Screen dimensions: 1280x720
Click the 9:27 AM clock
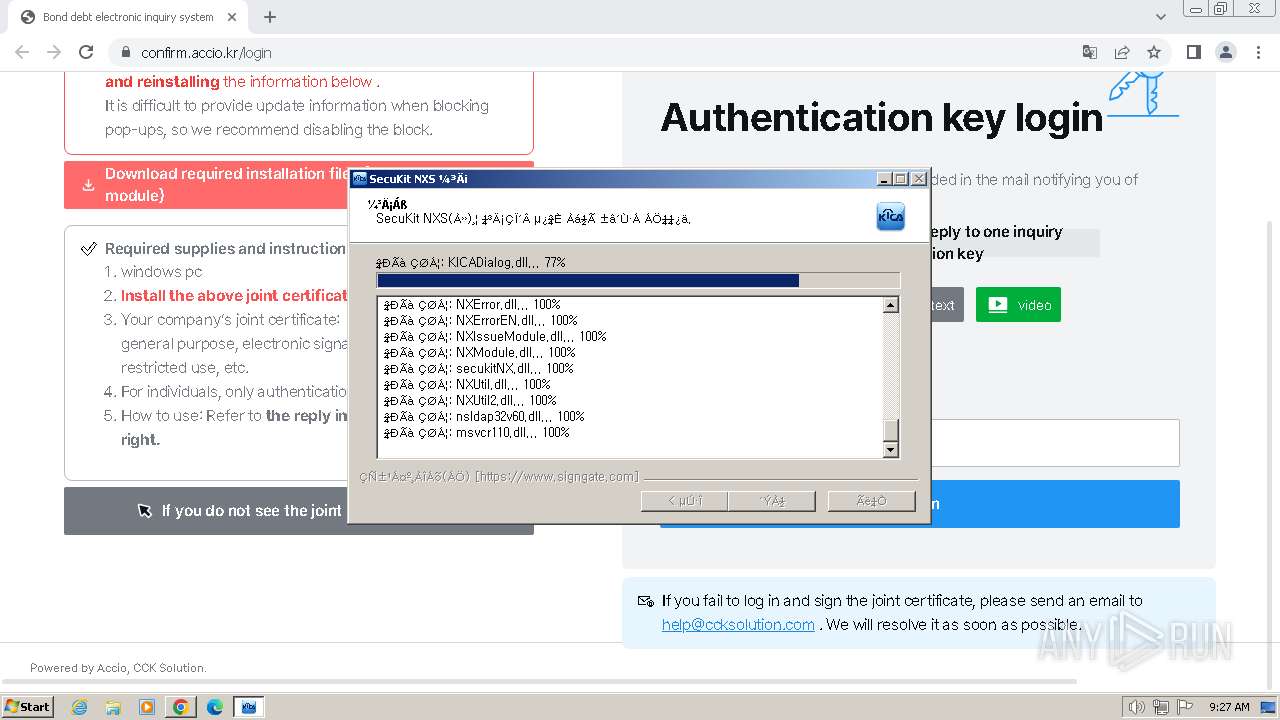pyautogui.click(x=1229, y=707)
